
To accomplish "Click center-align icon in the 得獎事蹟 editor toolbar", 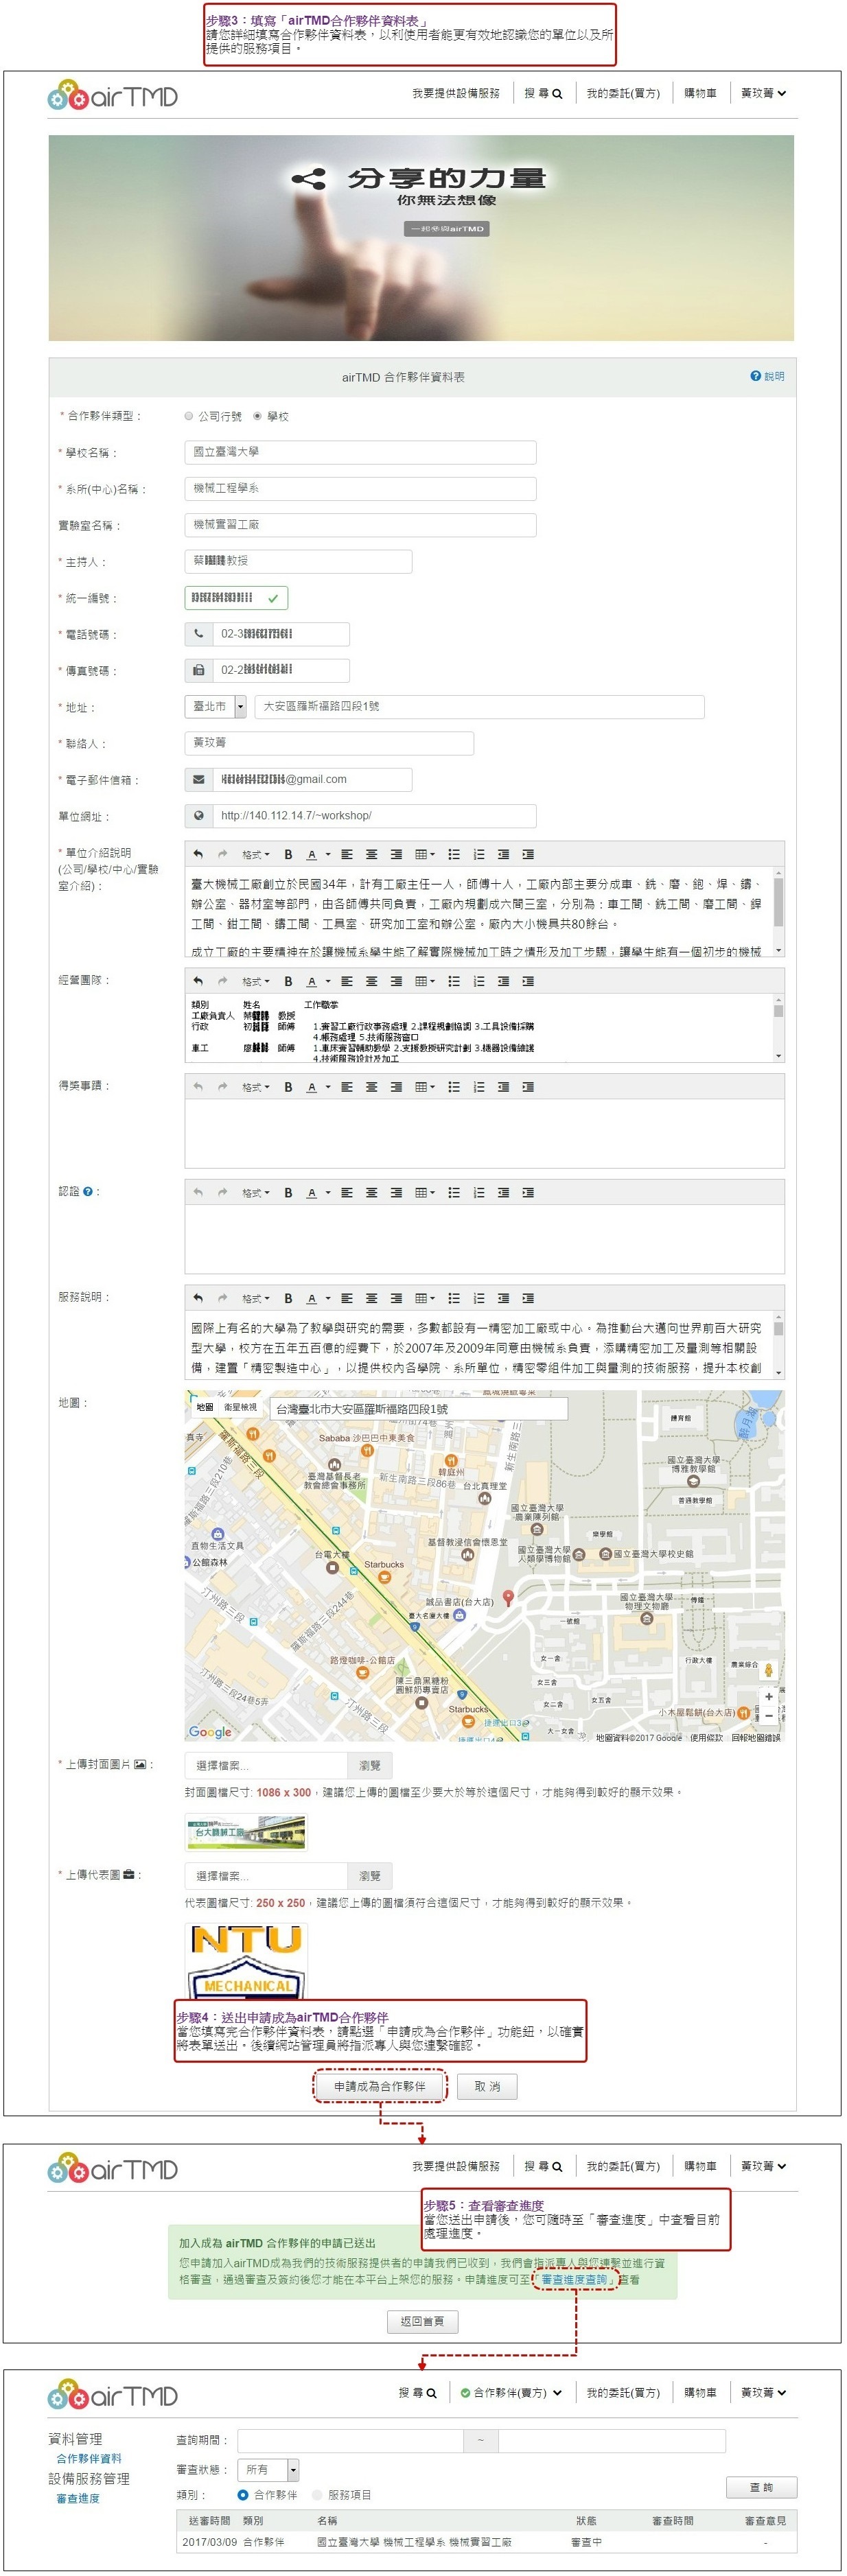I will tap(371, 1087).
